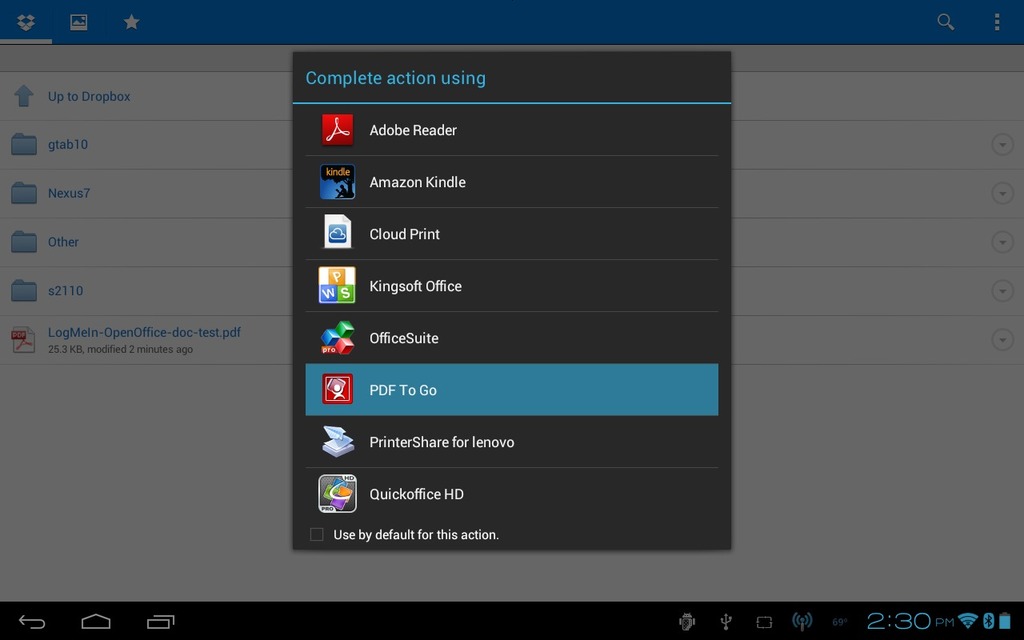Click the PDF file type icon
The width and height of the screenshot is (1024, 640).
(23, 340)
